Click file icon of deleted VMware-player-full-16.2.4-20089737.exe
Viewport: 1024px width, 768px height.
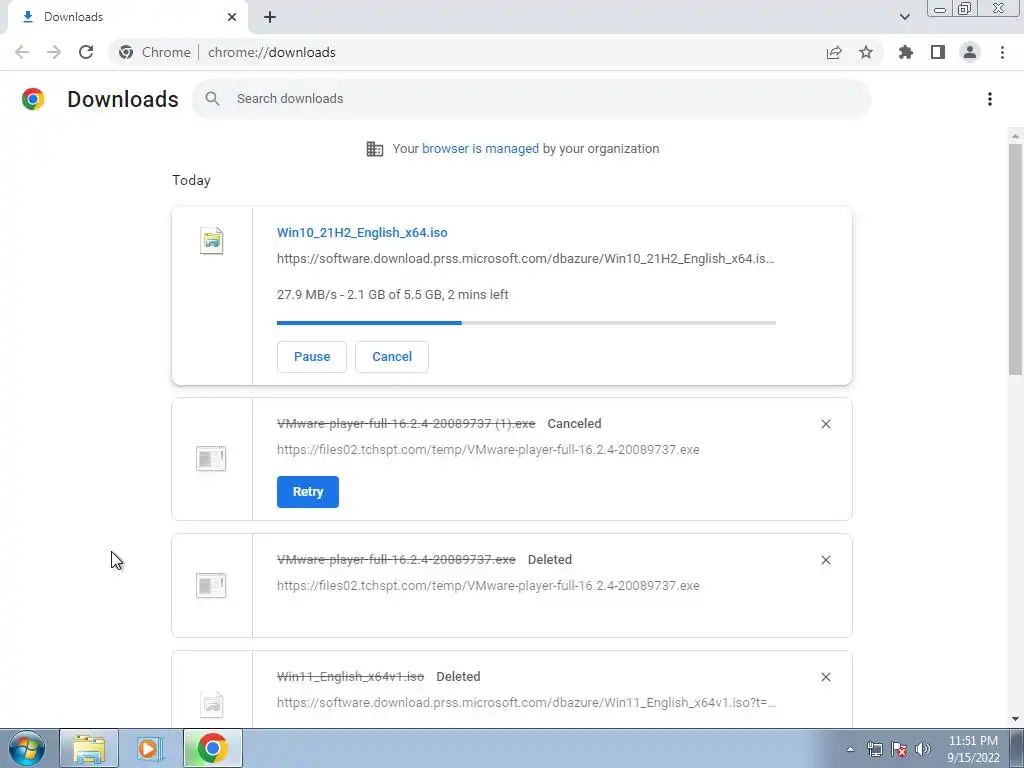pos(211,586)
